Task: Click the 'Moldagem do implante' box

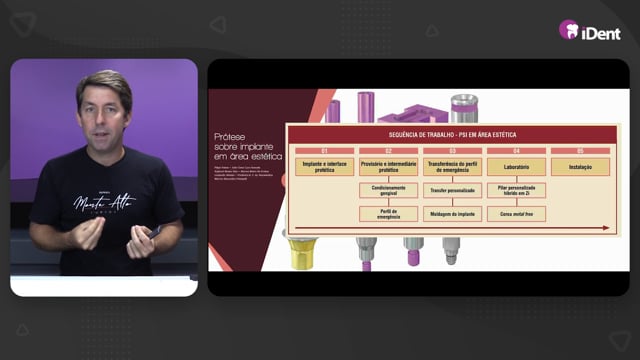Action: click(x=452, y=214)
